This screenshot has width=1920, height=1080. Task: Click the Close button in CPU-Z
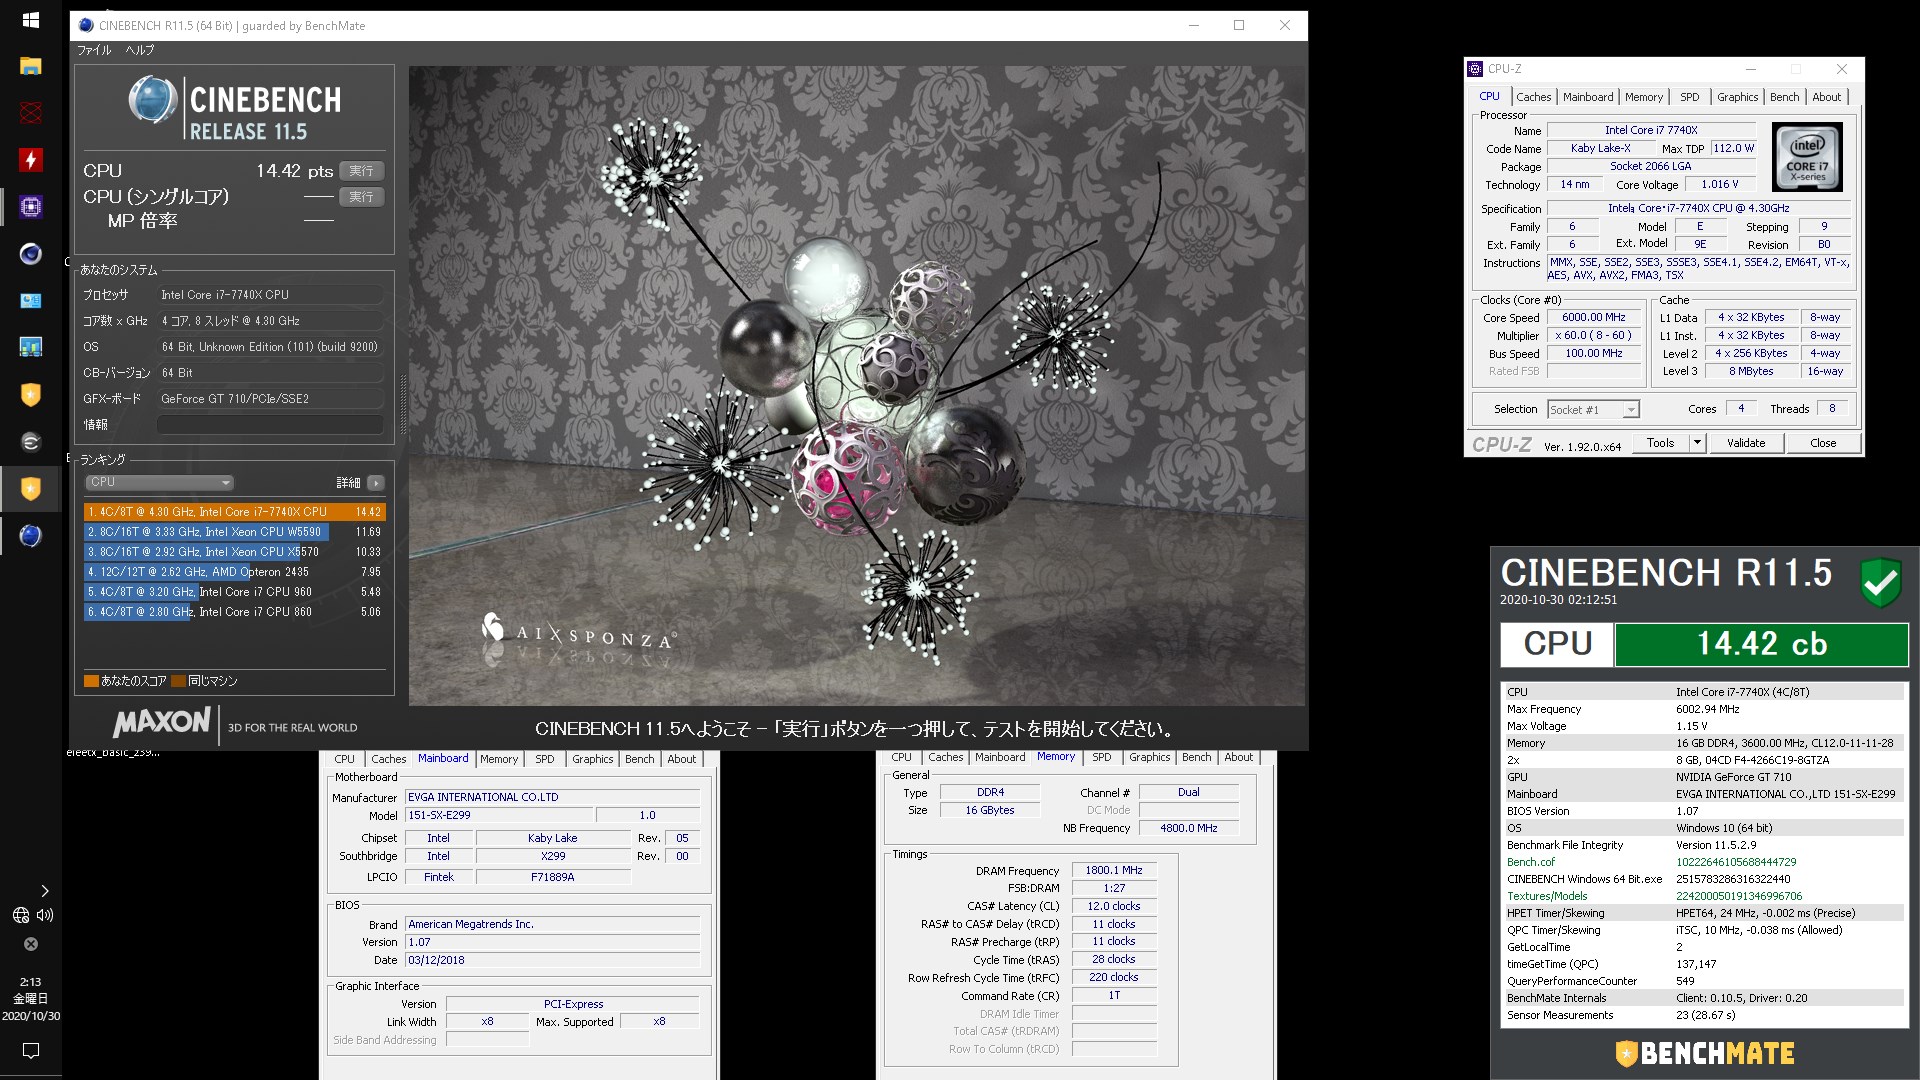click(x=1823, y=443)
